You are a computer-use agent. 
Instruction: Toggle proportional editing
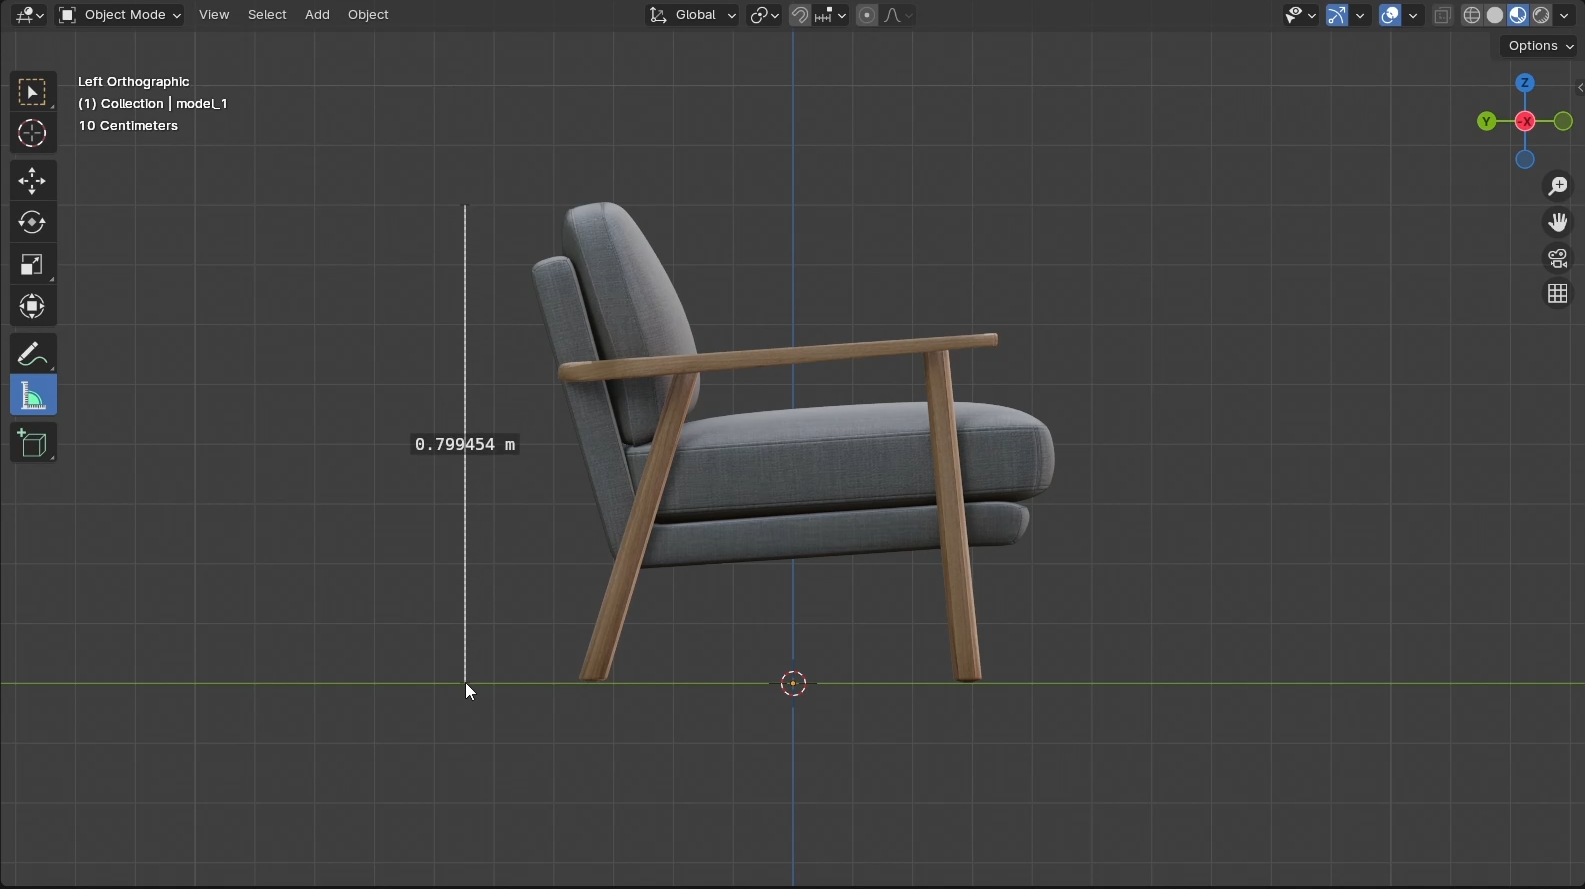867,15
